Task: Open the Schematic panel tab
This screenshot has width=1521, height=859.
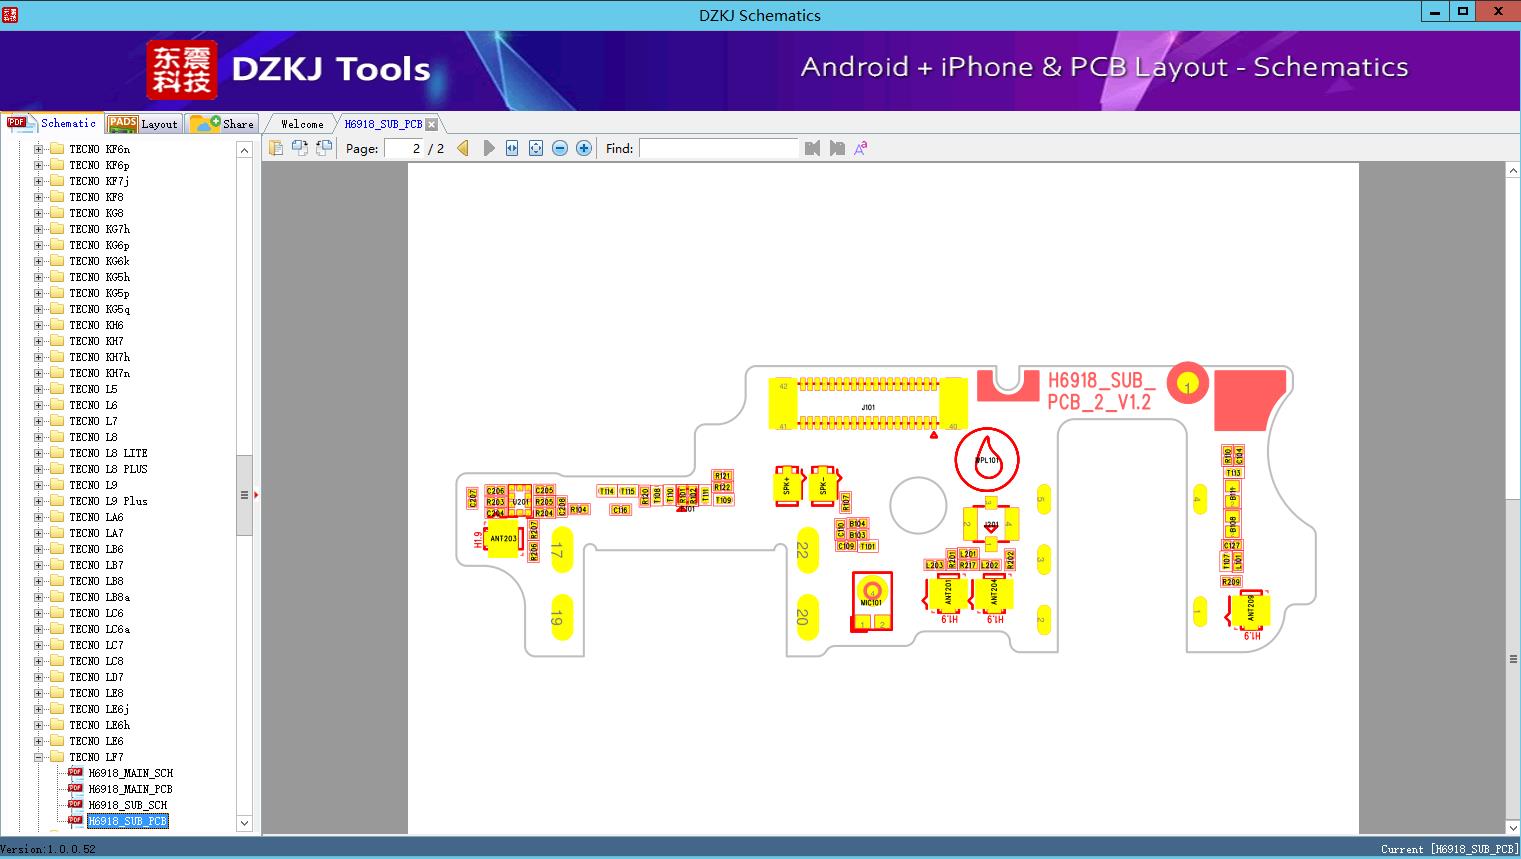Action: 52,123
